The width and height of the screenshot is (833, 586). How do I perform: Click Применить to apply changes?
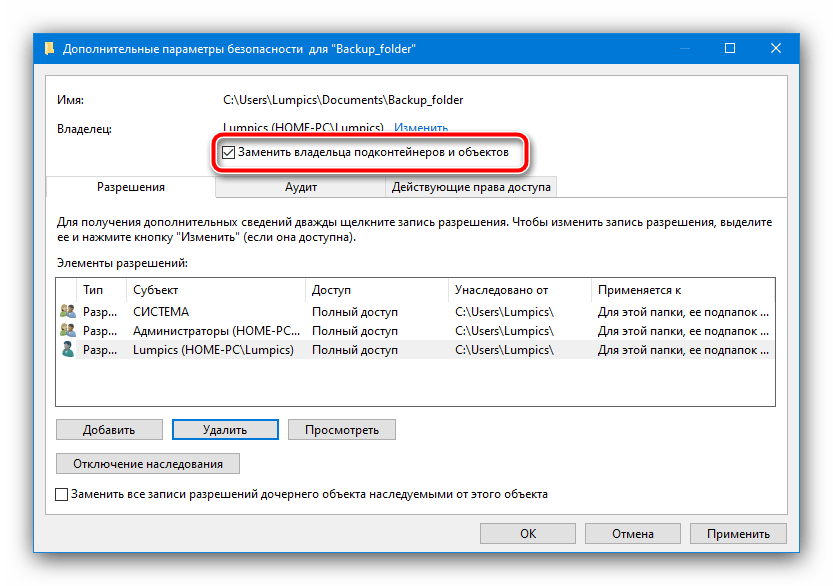pyautogui.click(x=737, y=534)
